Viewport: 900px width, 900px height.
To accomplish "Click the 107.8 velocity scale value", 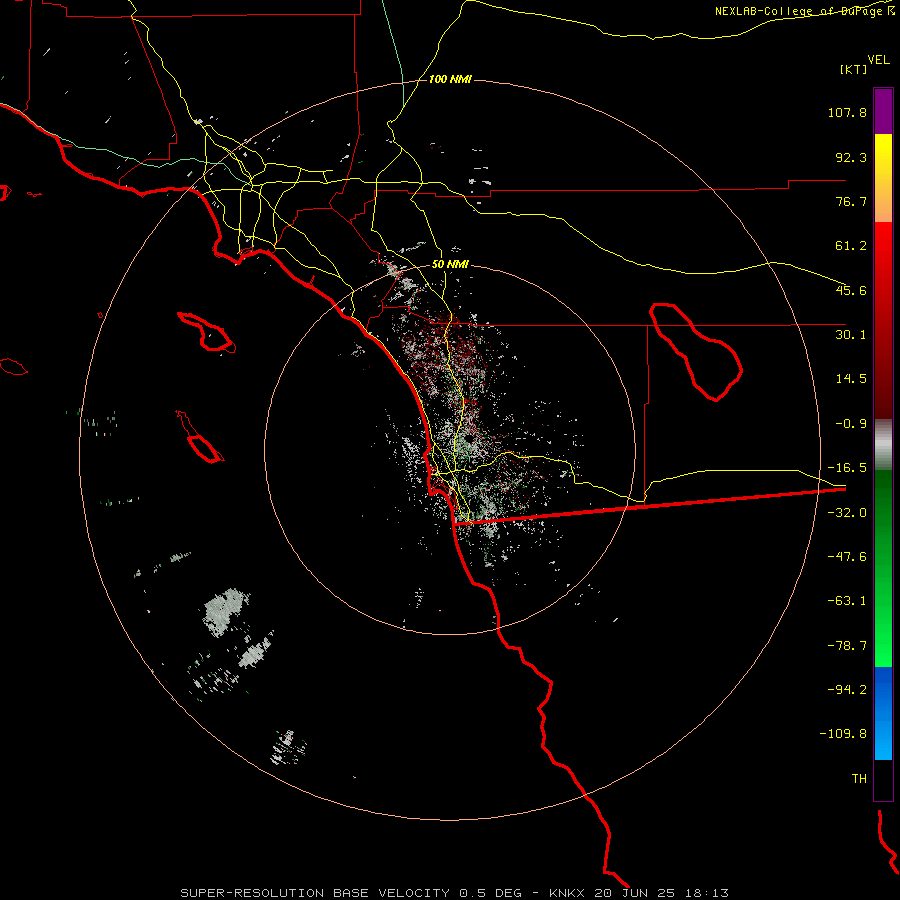I will click(847, 112).
